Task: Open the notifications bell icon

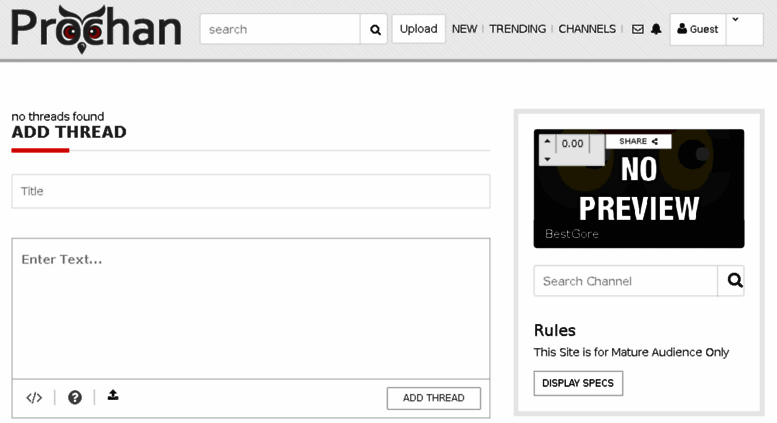Action: pyautogui.click(x=656, y=29)
